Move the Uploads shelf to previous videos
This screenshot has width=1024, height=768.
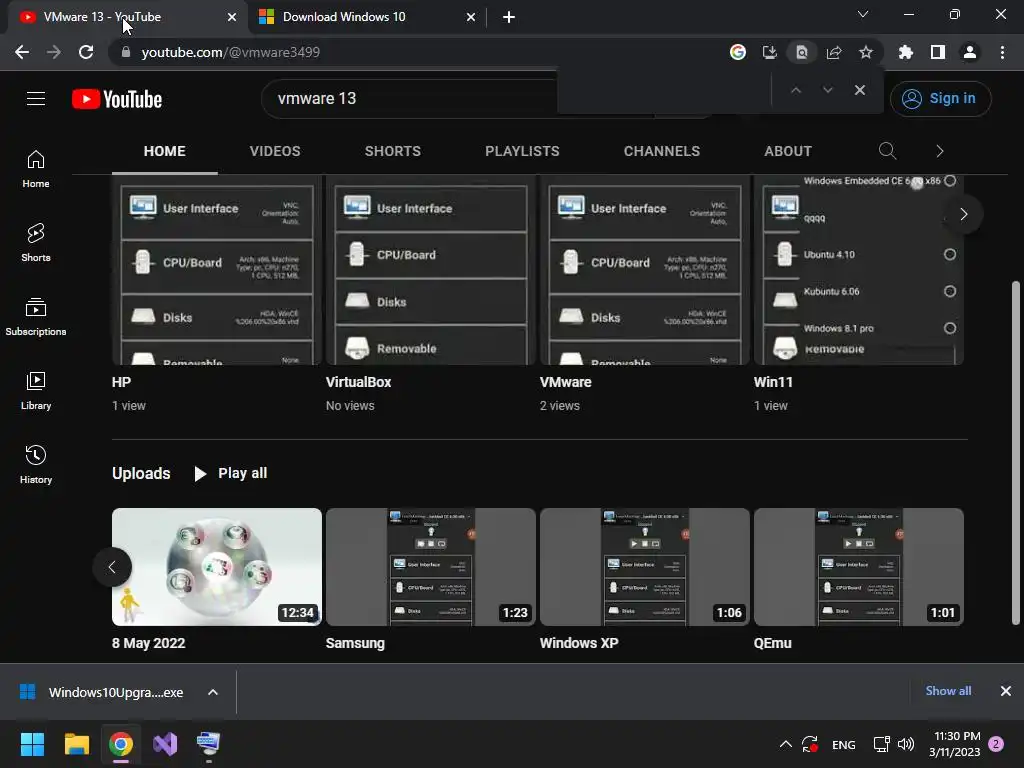(x=112, y=567)
